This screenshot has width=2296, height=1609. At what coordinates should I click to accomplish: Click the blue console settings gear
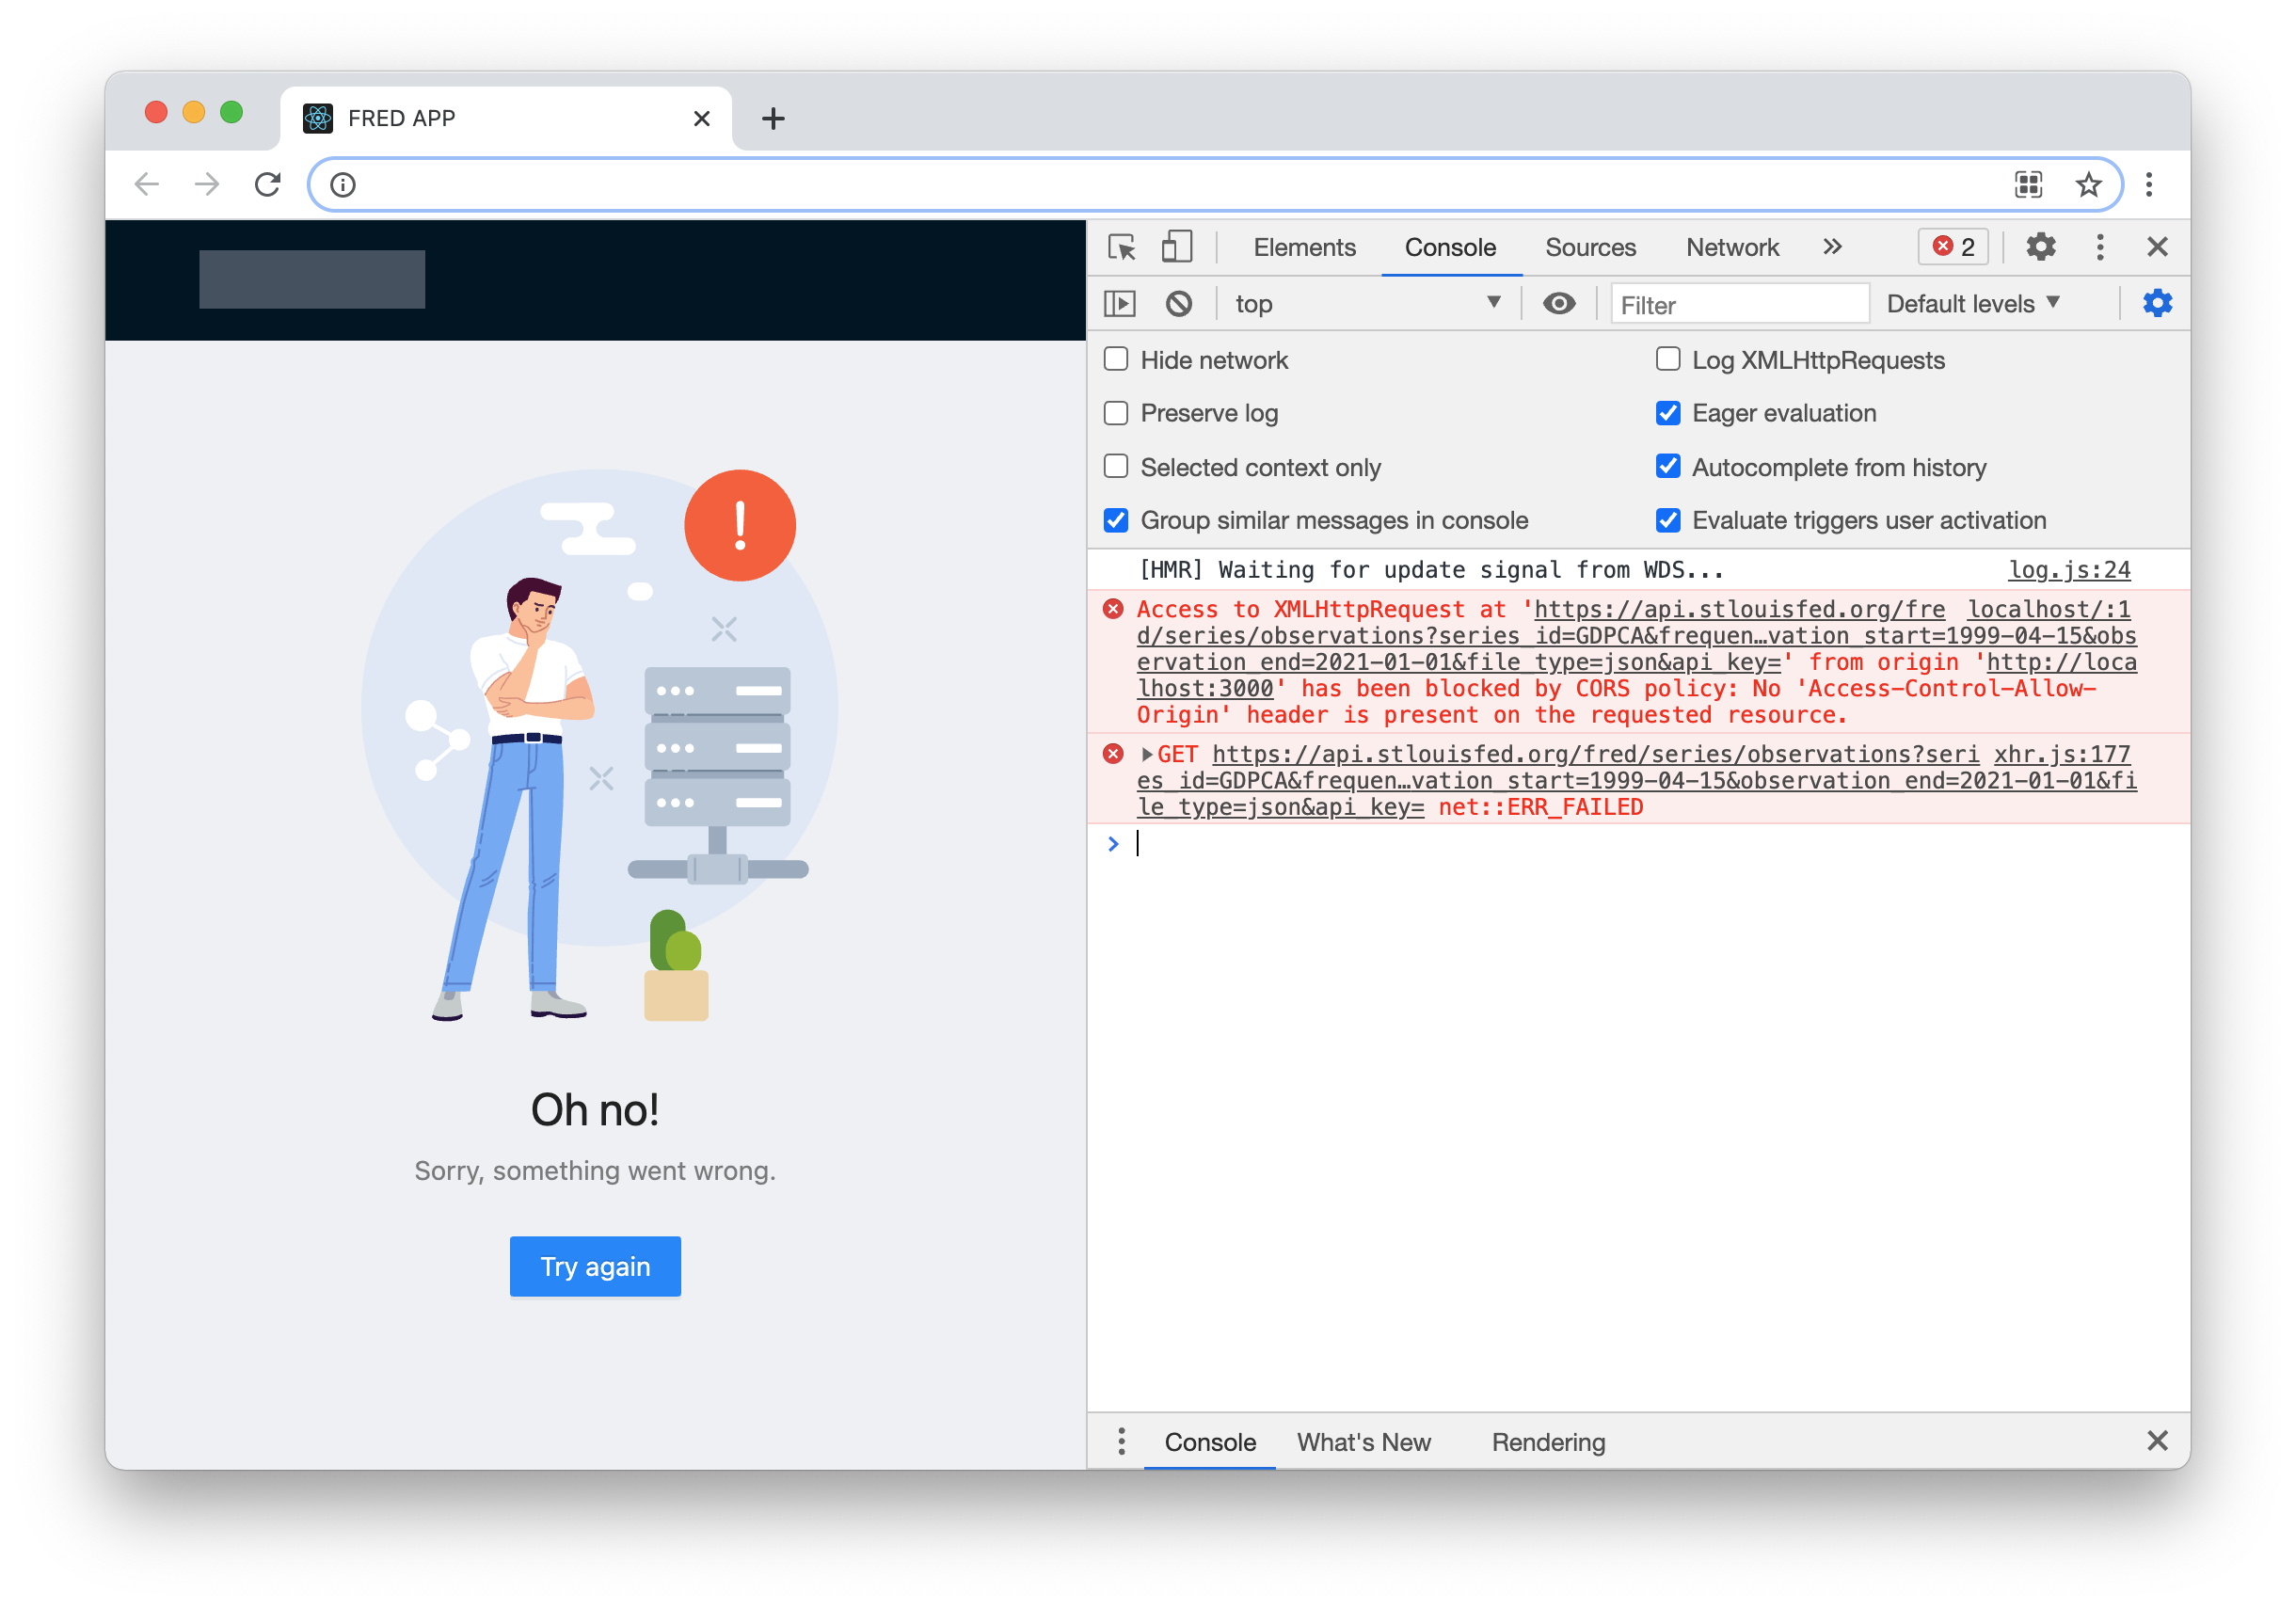(2157, 303)
